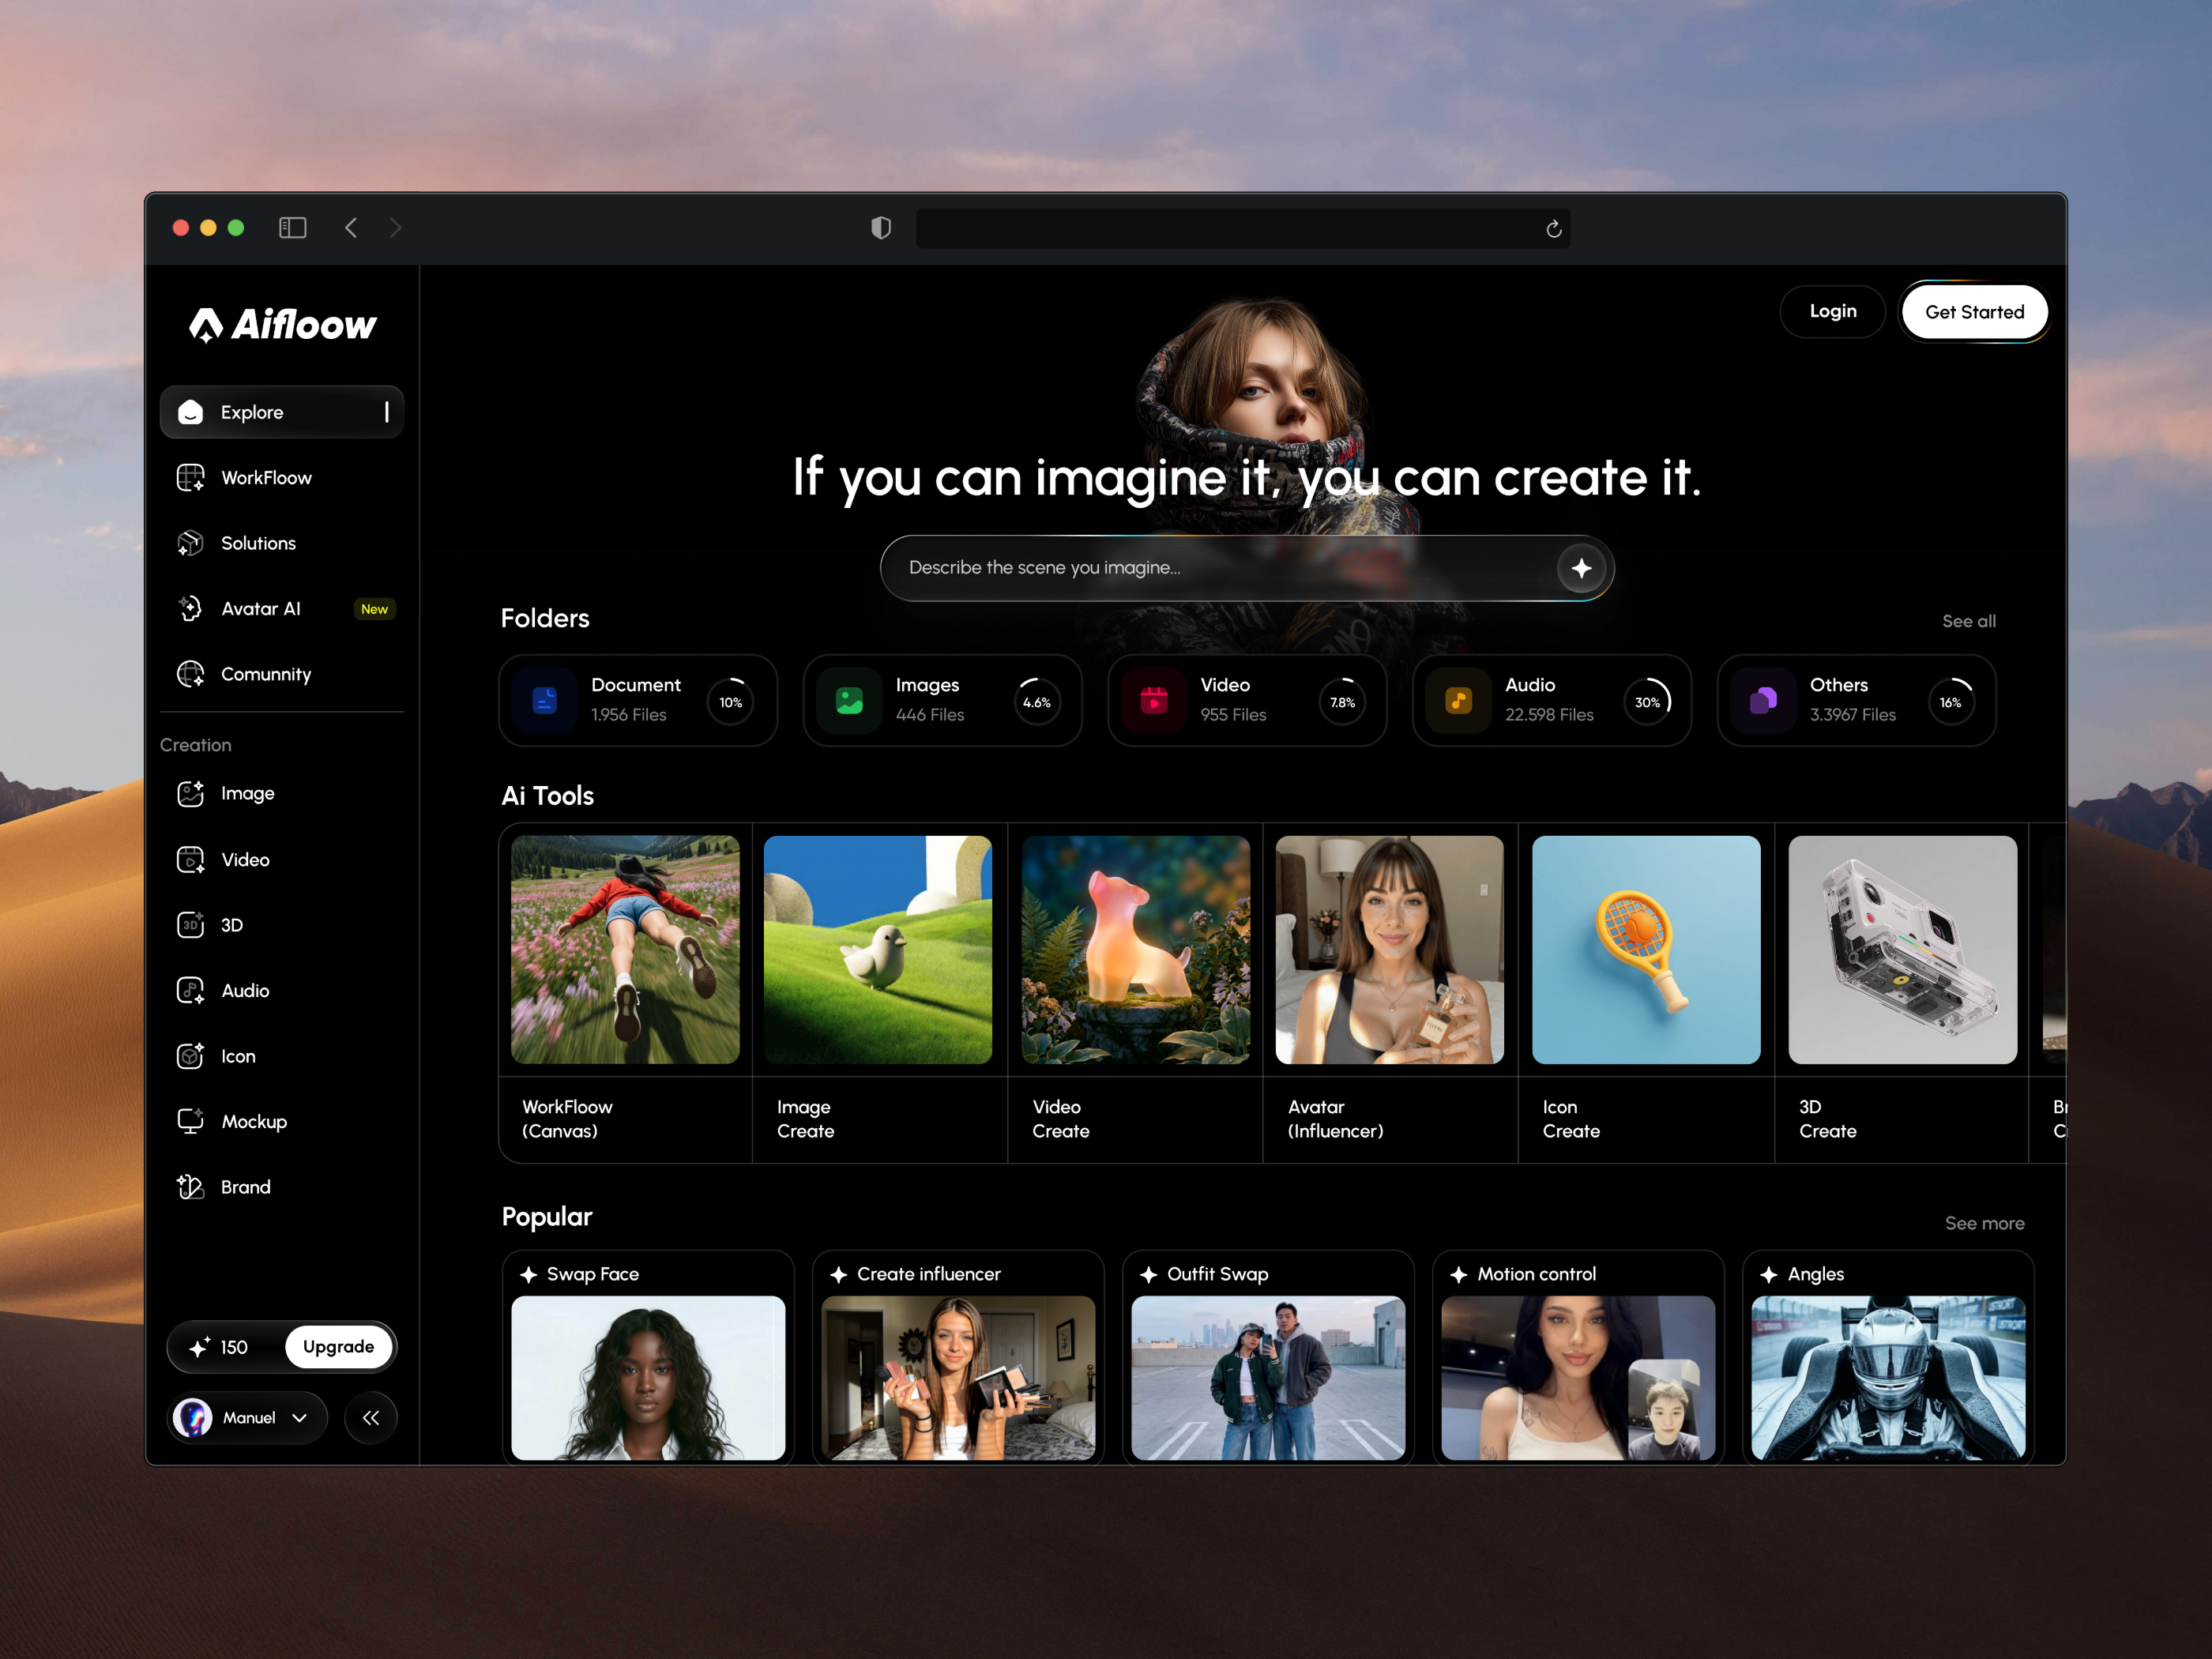Open the Audio folder icon

[x=1459, y=700]
